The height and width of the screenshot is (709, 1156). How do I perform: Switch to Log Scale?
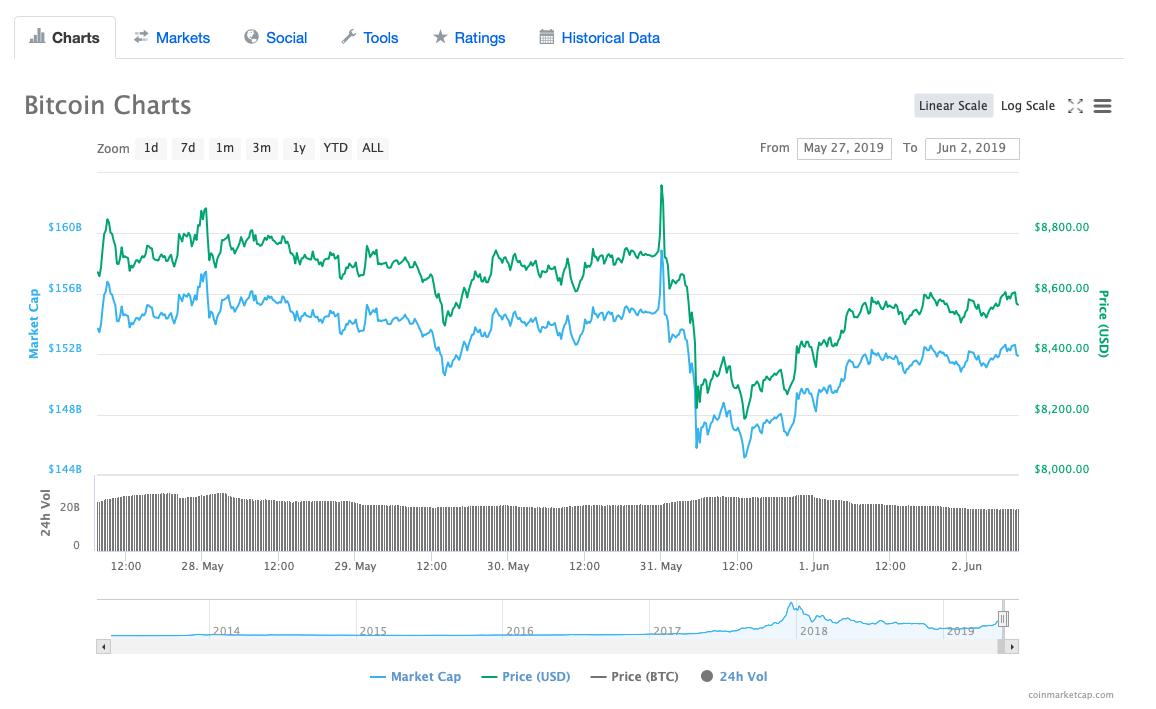1027,106
